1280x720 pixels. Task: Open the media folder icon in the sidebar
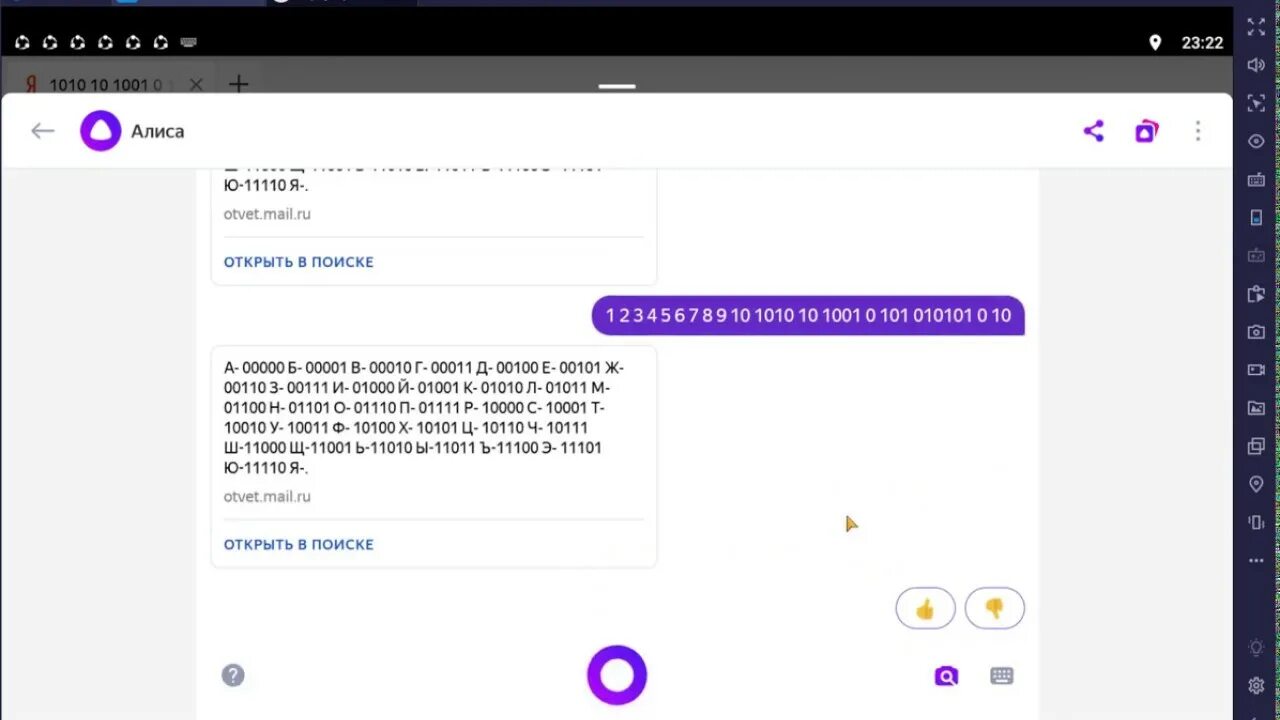(x=1256, y=407)
